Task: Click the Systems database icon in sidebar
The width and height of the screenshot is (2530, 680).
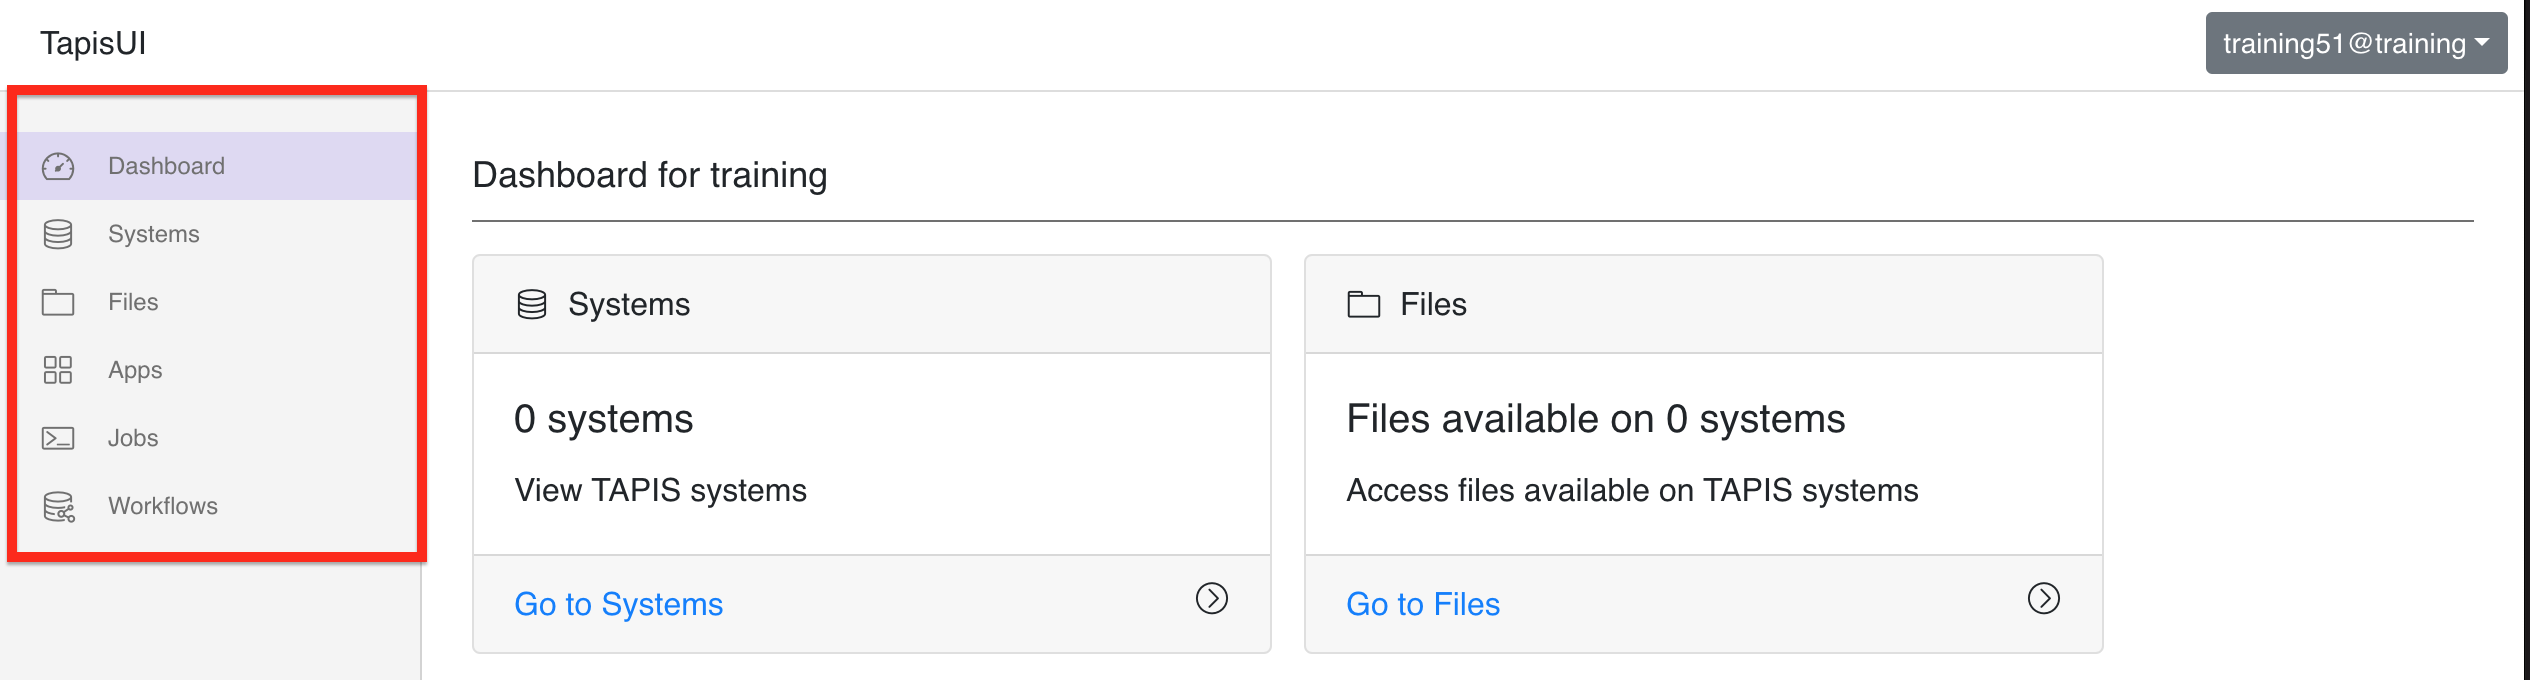Action: (x=58, y=234)
